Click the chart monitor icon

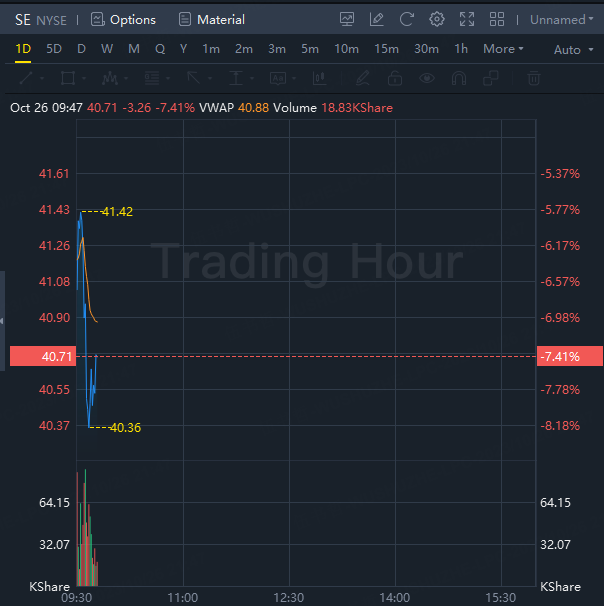(347, 19)
